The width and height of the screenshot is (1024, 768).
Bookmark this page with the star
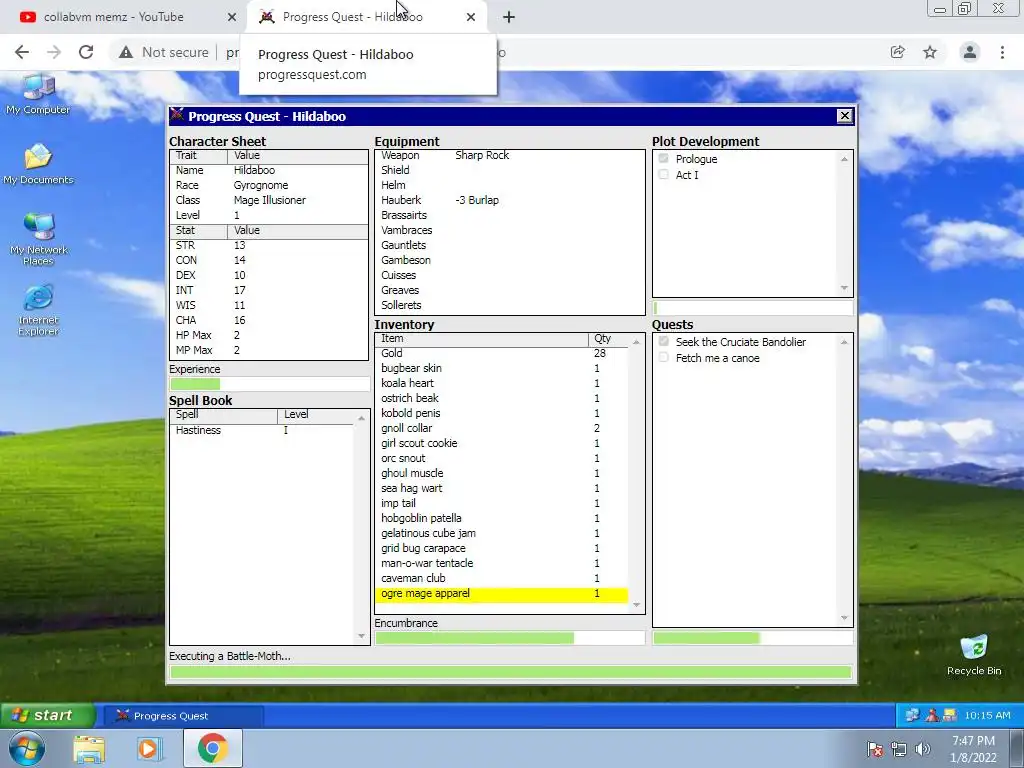pyautogui.click(x=930, y=52)
